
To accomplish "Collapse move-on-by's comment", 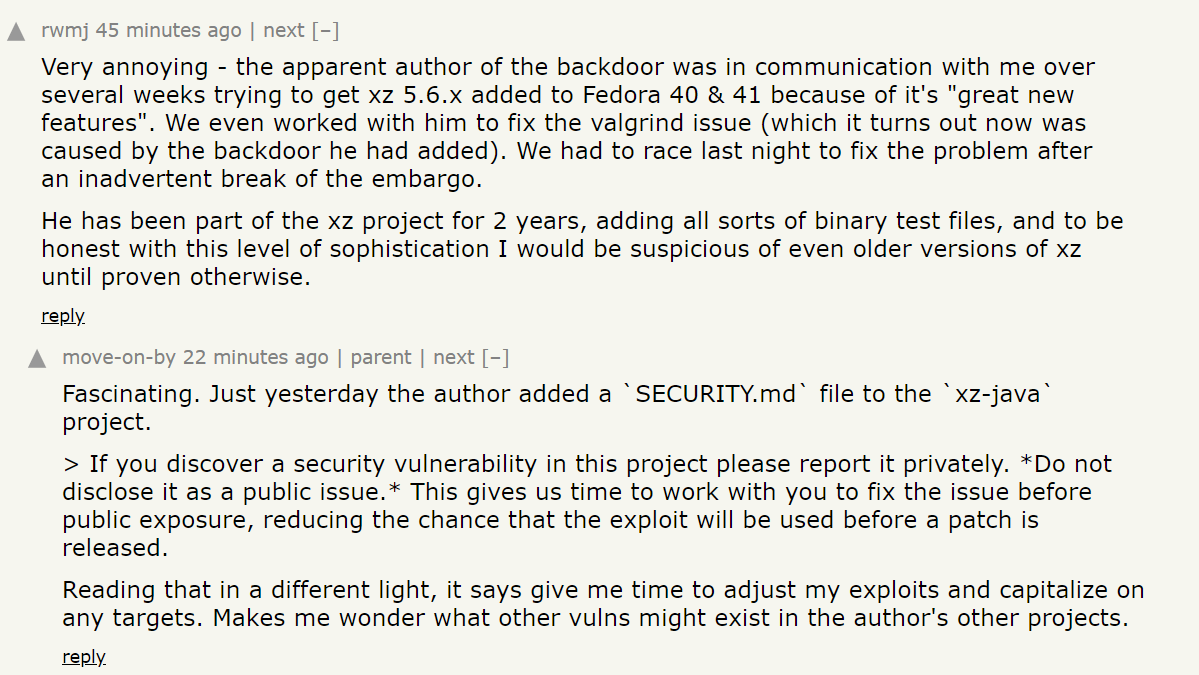I will 496,358.
